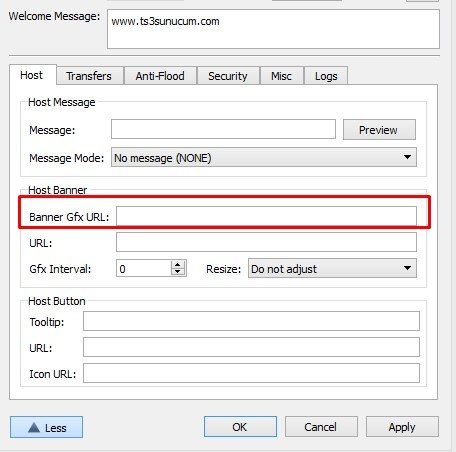Preview the host message

coord(379,129)
